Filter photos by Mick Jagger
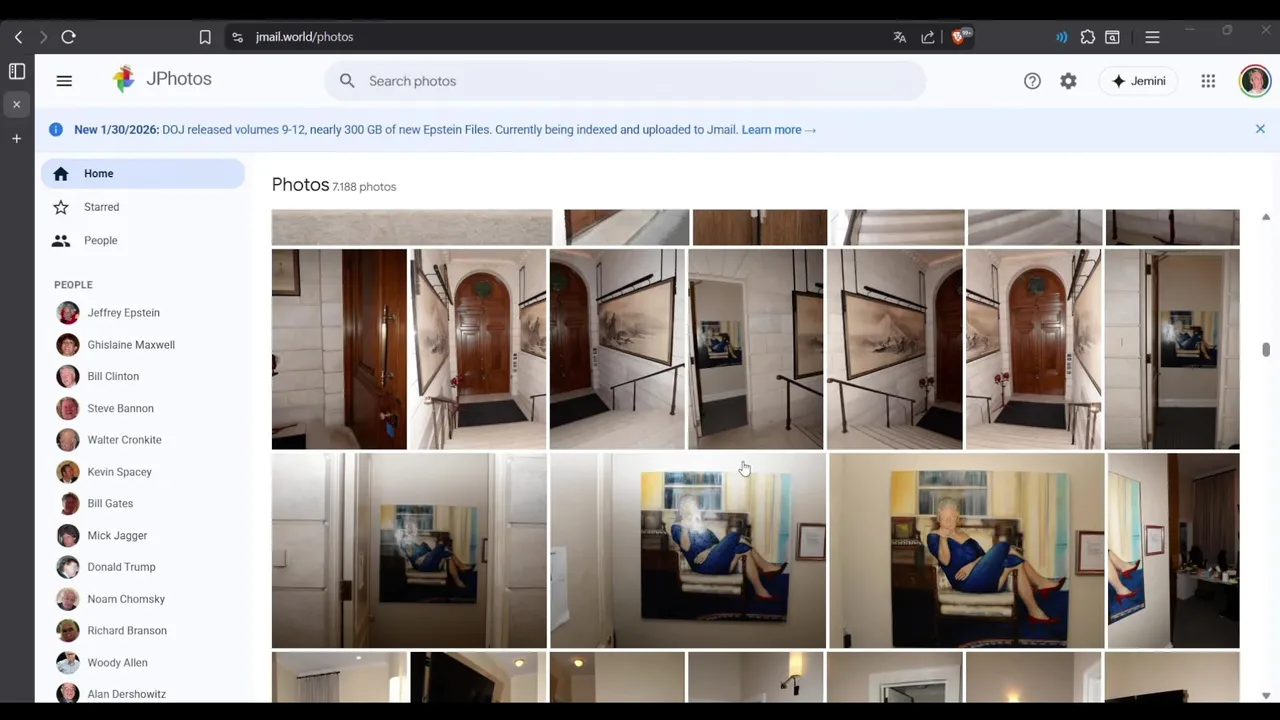 pos(143,535)
